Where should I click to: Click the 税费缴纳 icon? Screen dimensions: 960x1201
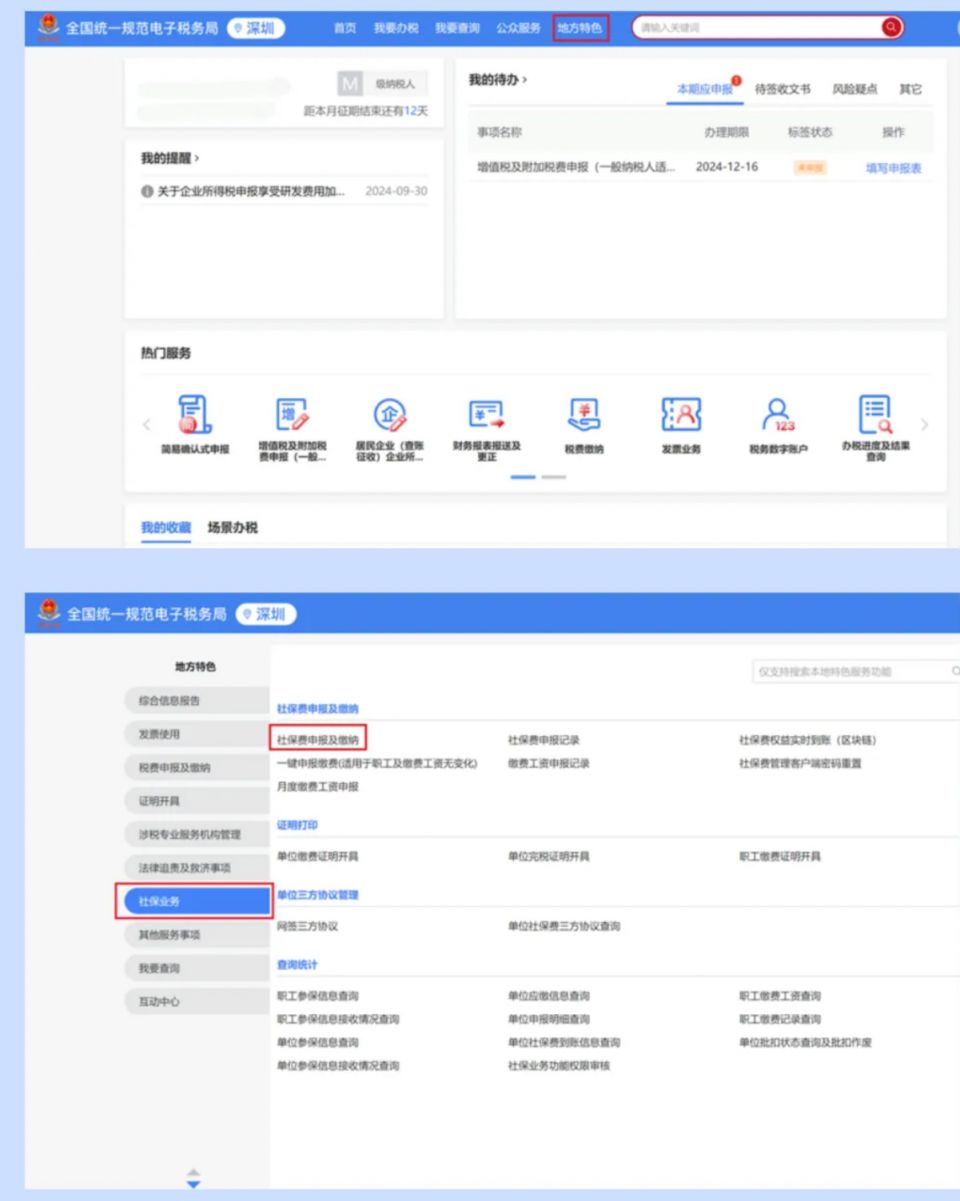(583, 414)
